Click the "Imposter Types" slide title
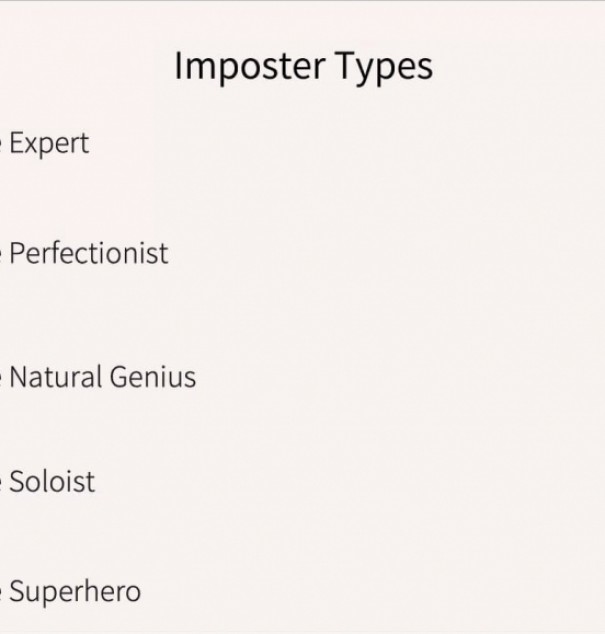The width and height of the screenshot is (605, 634). click(x=303, y=67)
